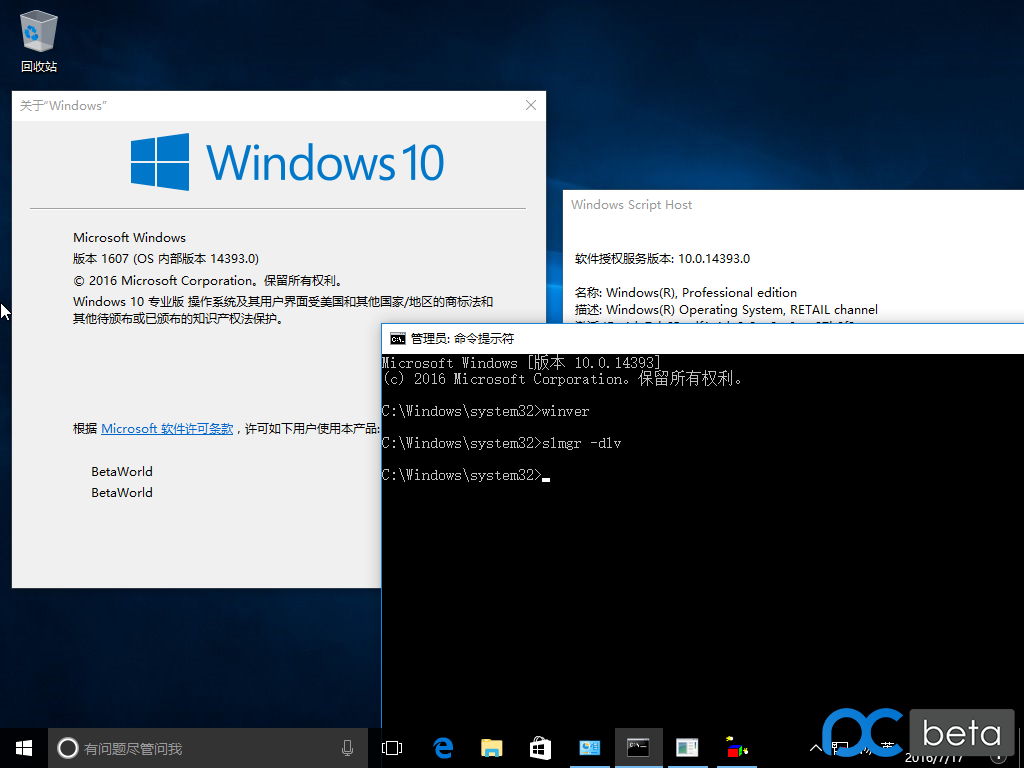
Task: Open the Recycle Bin (回收站) desktop icon
Action: point(39,40)
